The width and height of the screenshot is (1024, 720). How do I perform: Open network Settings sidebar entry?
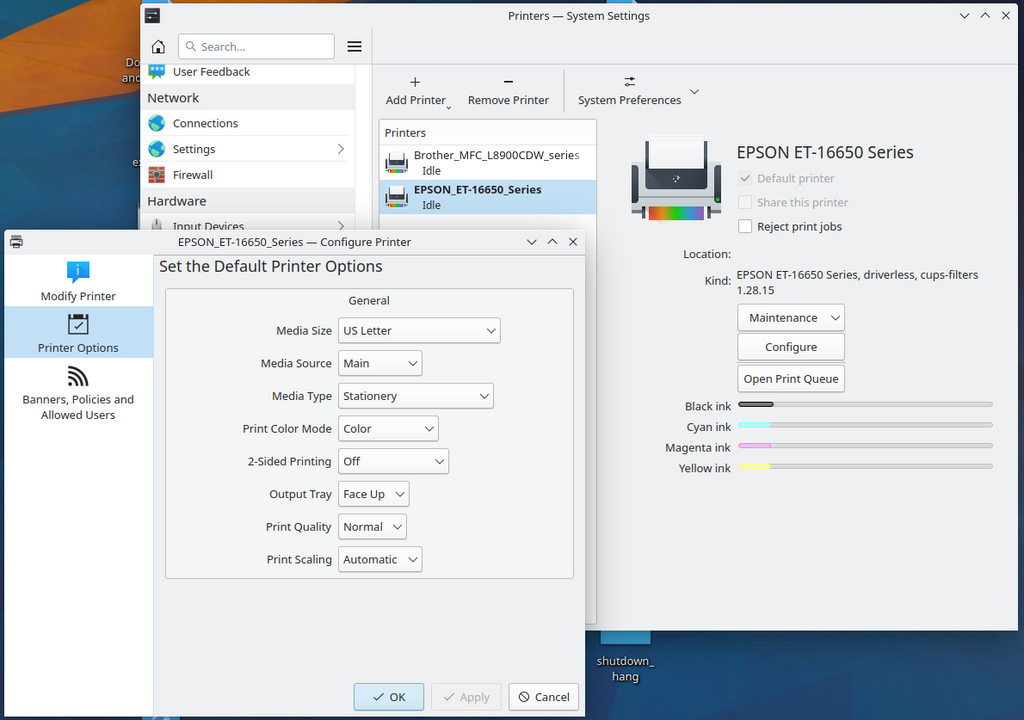click(248, 149)
